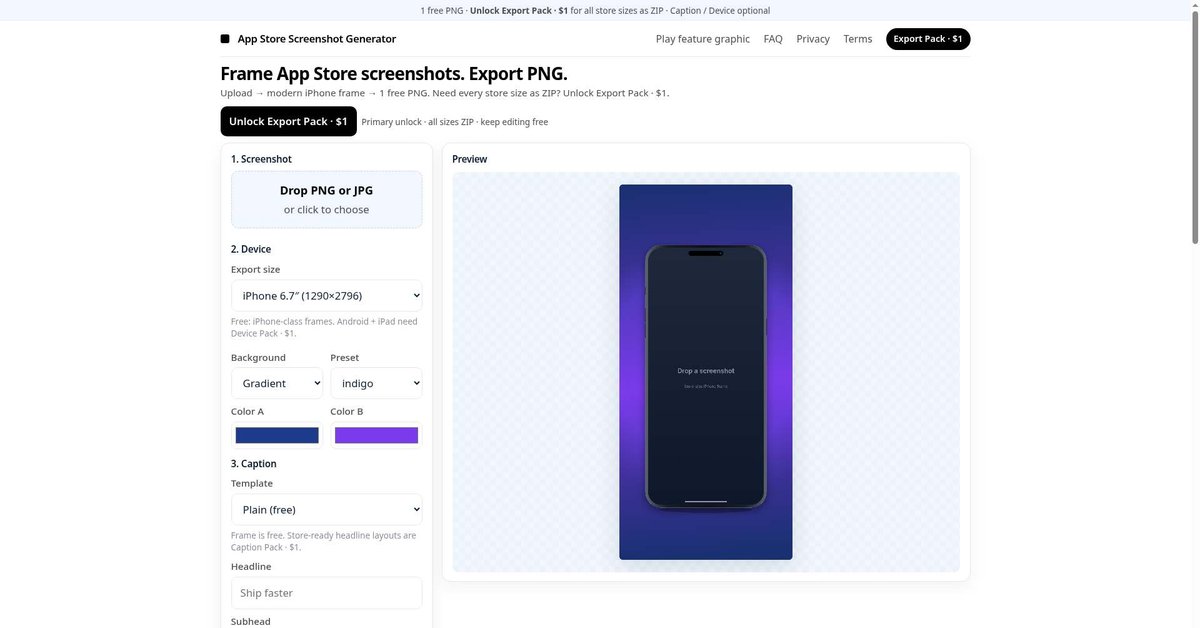Expand the Background type dropdown
The height and width of the screenshot is (628, 1200).
(277, 383)
